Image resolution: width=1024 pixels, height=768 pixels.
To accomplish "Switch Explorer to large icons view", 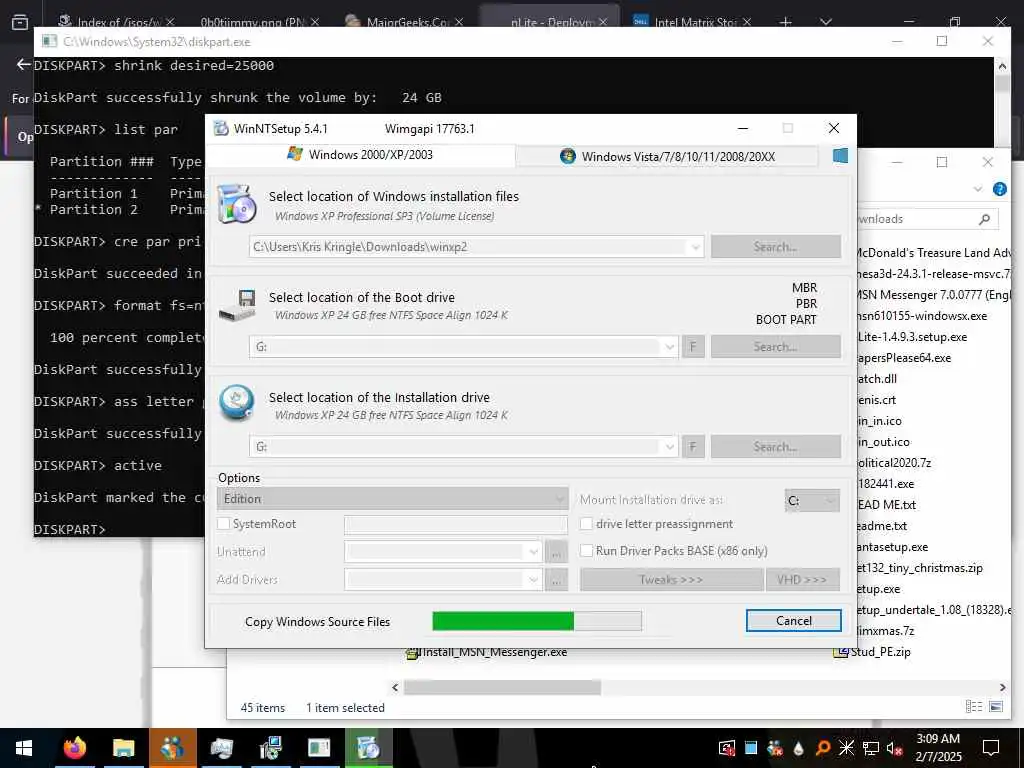I will (996, 707).
